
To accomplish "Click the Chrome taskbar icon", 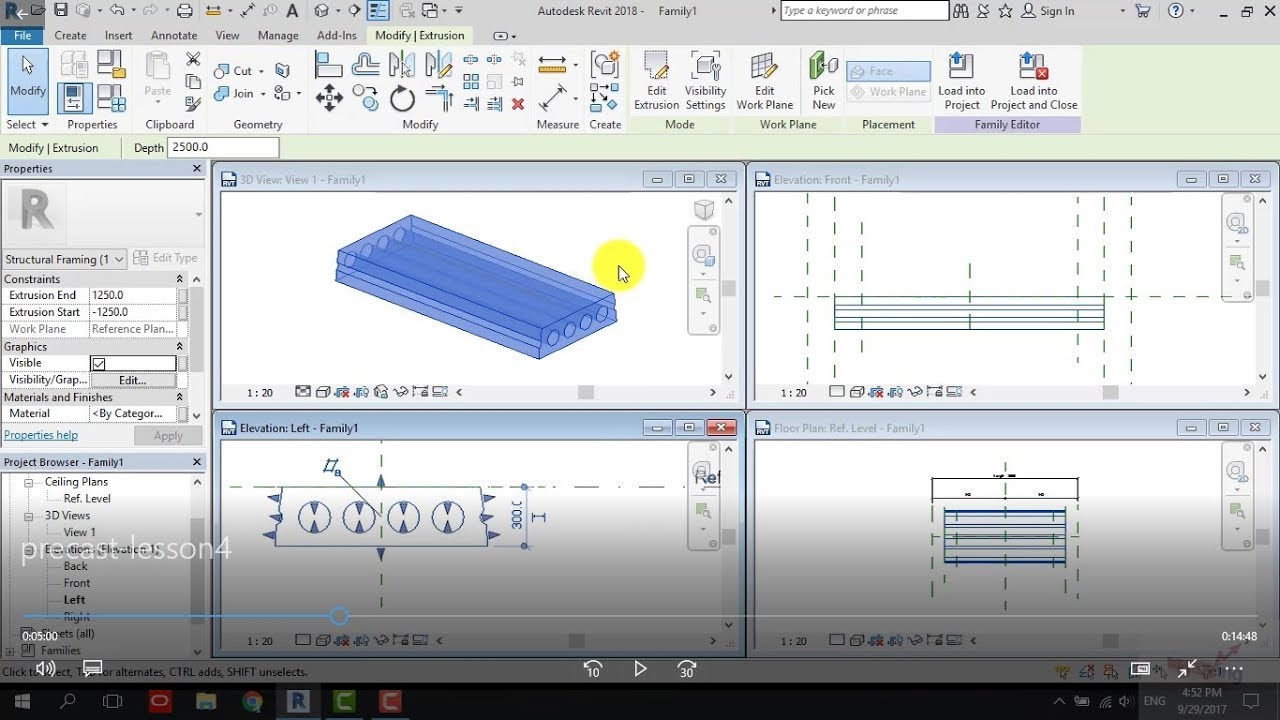I will (251, 701).
